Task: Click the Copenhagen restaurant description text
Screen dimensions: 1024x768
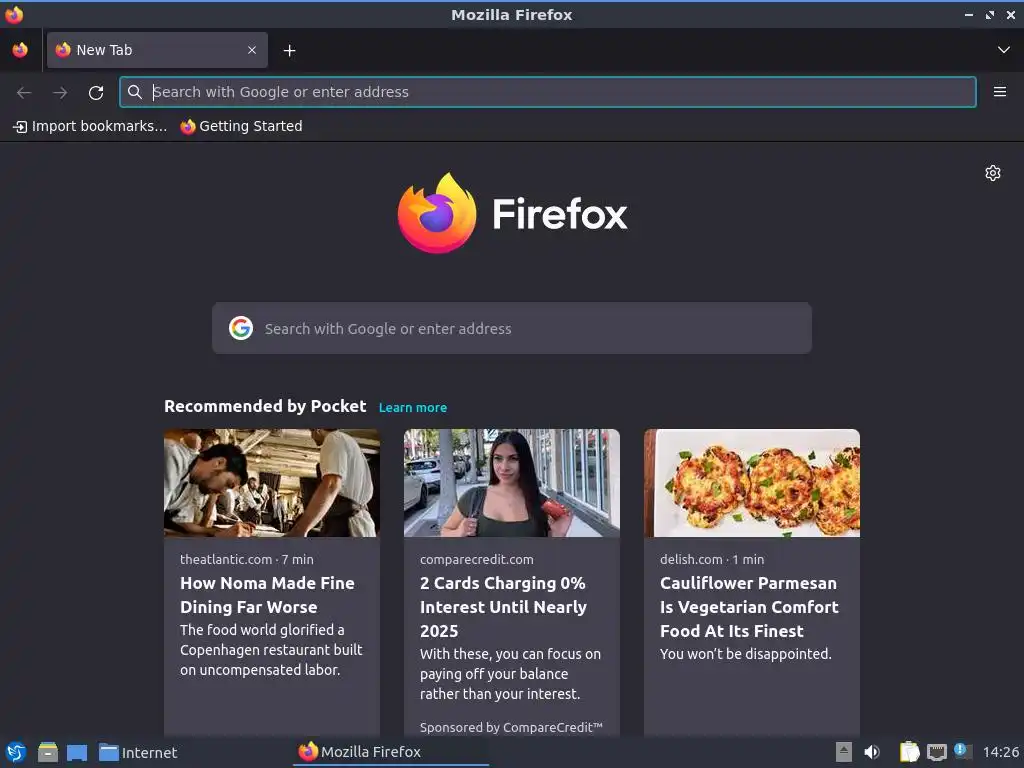Action: pyautogui.click(x=271, y=650)
